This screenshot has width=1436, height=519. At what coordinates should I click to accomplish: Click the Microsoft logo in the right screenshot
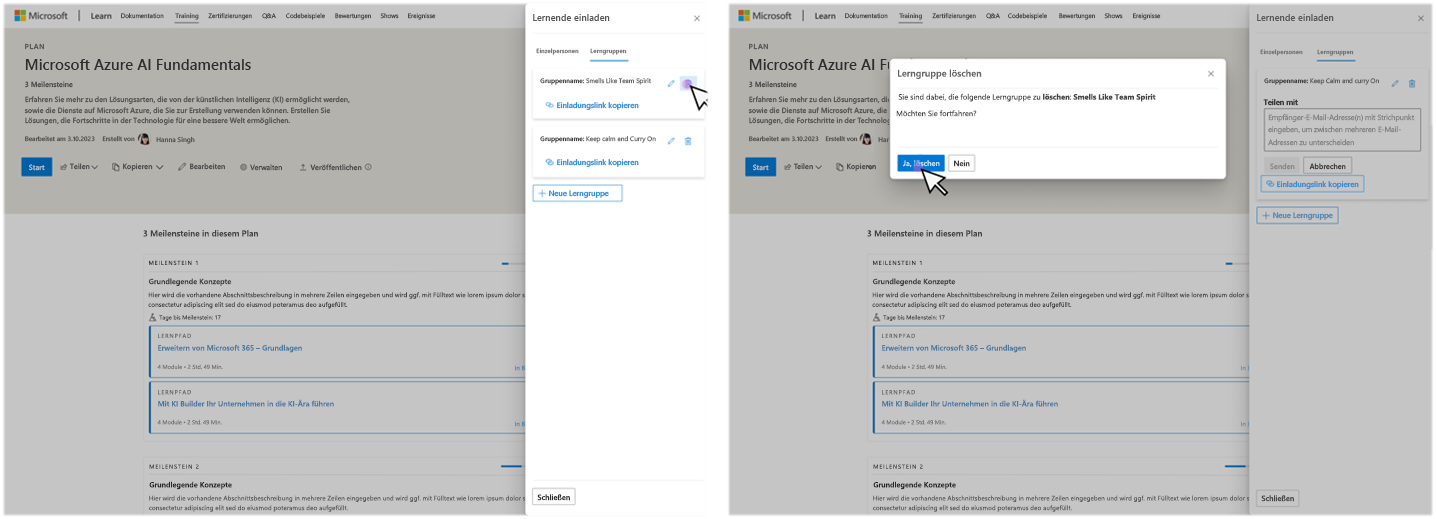pos(765,16)
